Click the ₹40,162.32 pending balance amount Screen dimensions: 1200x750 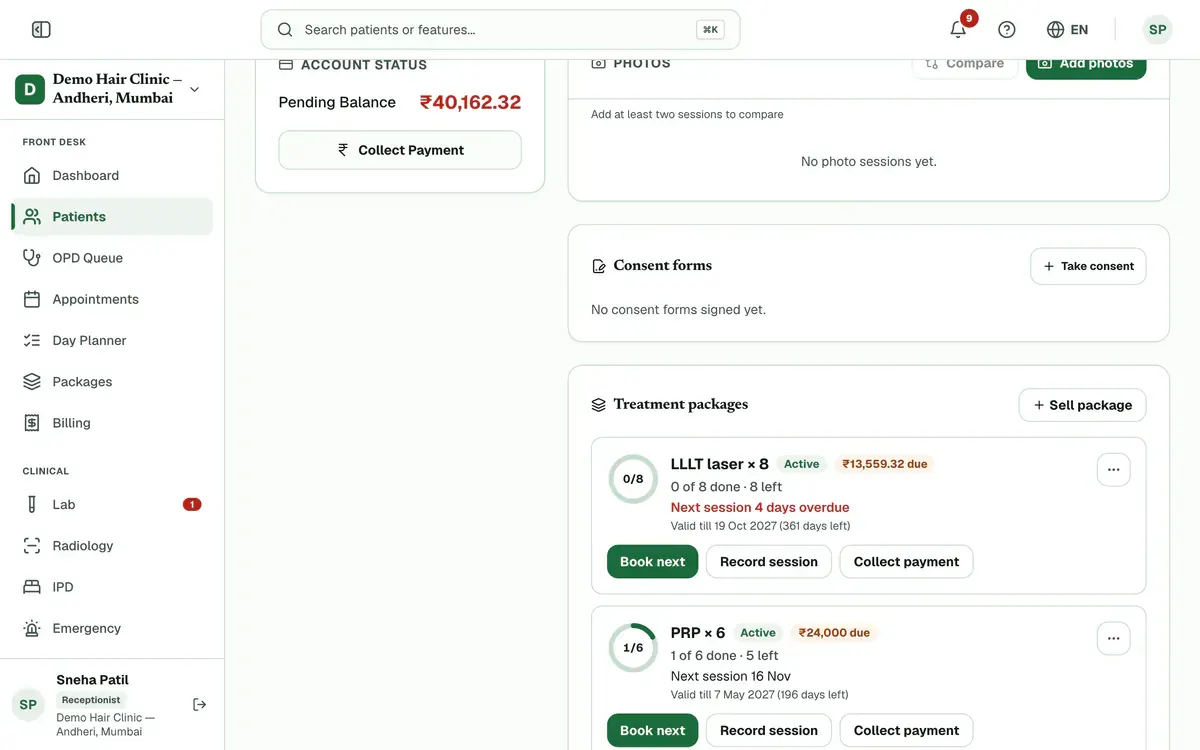(x=470, y=102)
